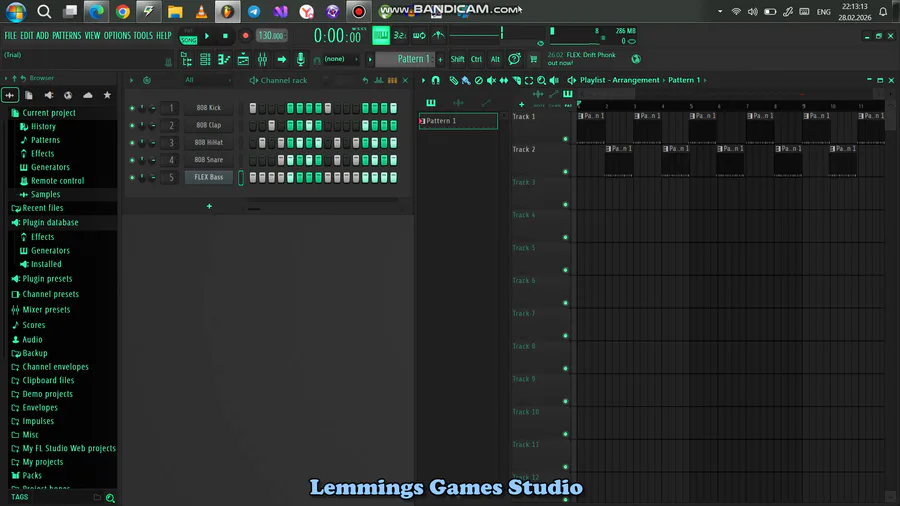Select the Zoom magnifier tool in Playlist
Image resolution: width=900 pixels, height=506 pixels.
click(541, 80)
